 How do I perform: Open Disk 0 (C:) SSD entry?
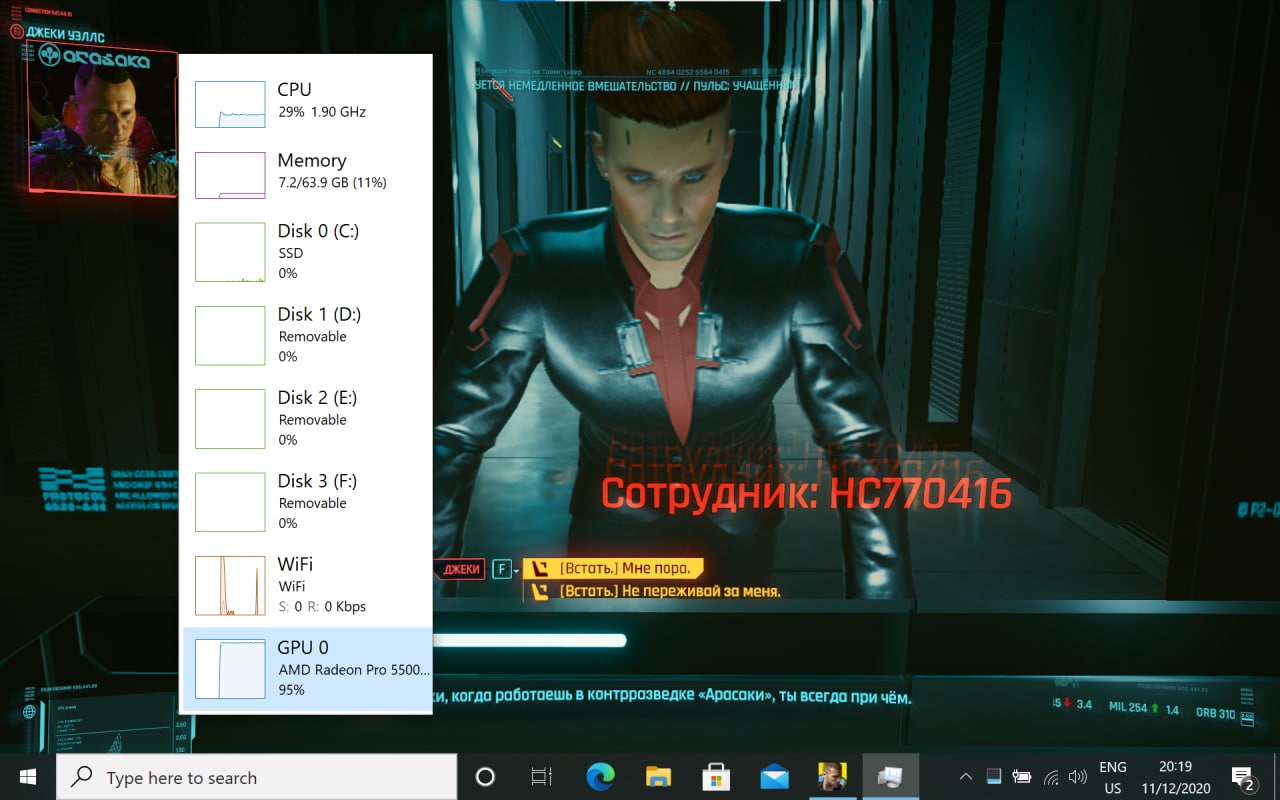click(x=307, y=252)
